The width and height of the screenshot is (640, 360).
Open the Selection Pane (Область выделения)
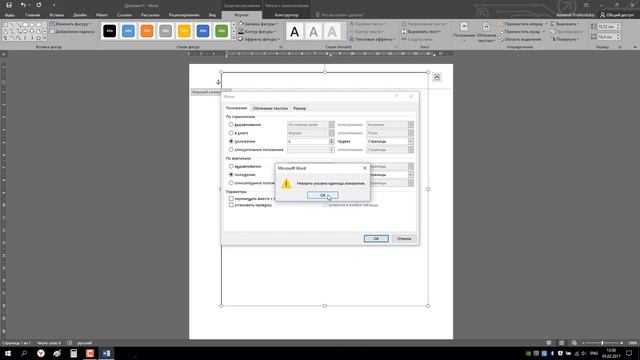tap(520, 39)
